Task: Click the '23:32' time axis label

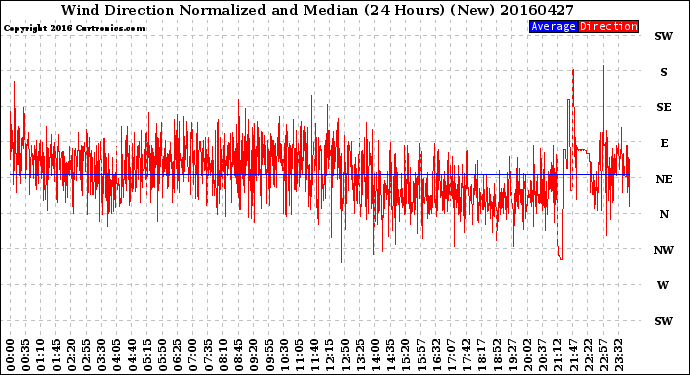Action: tap(618, 355)
